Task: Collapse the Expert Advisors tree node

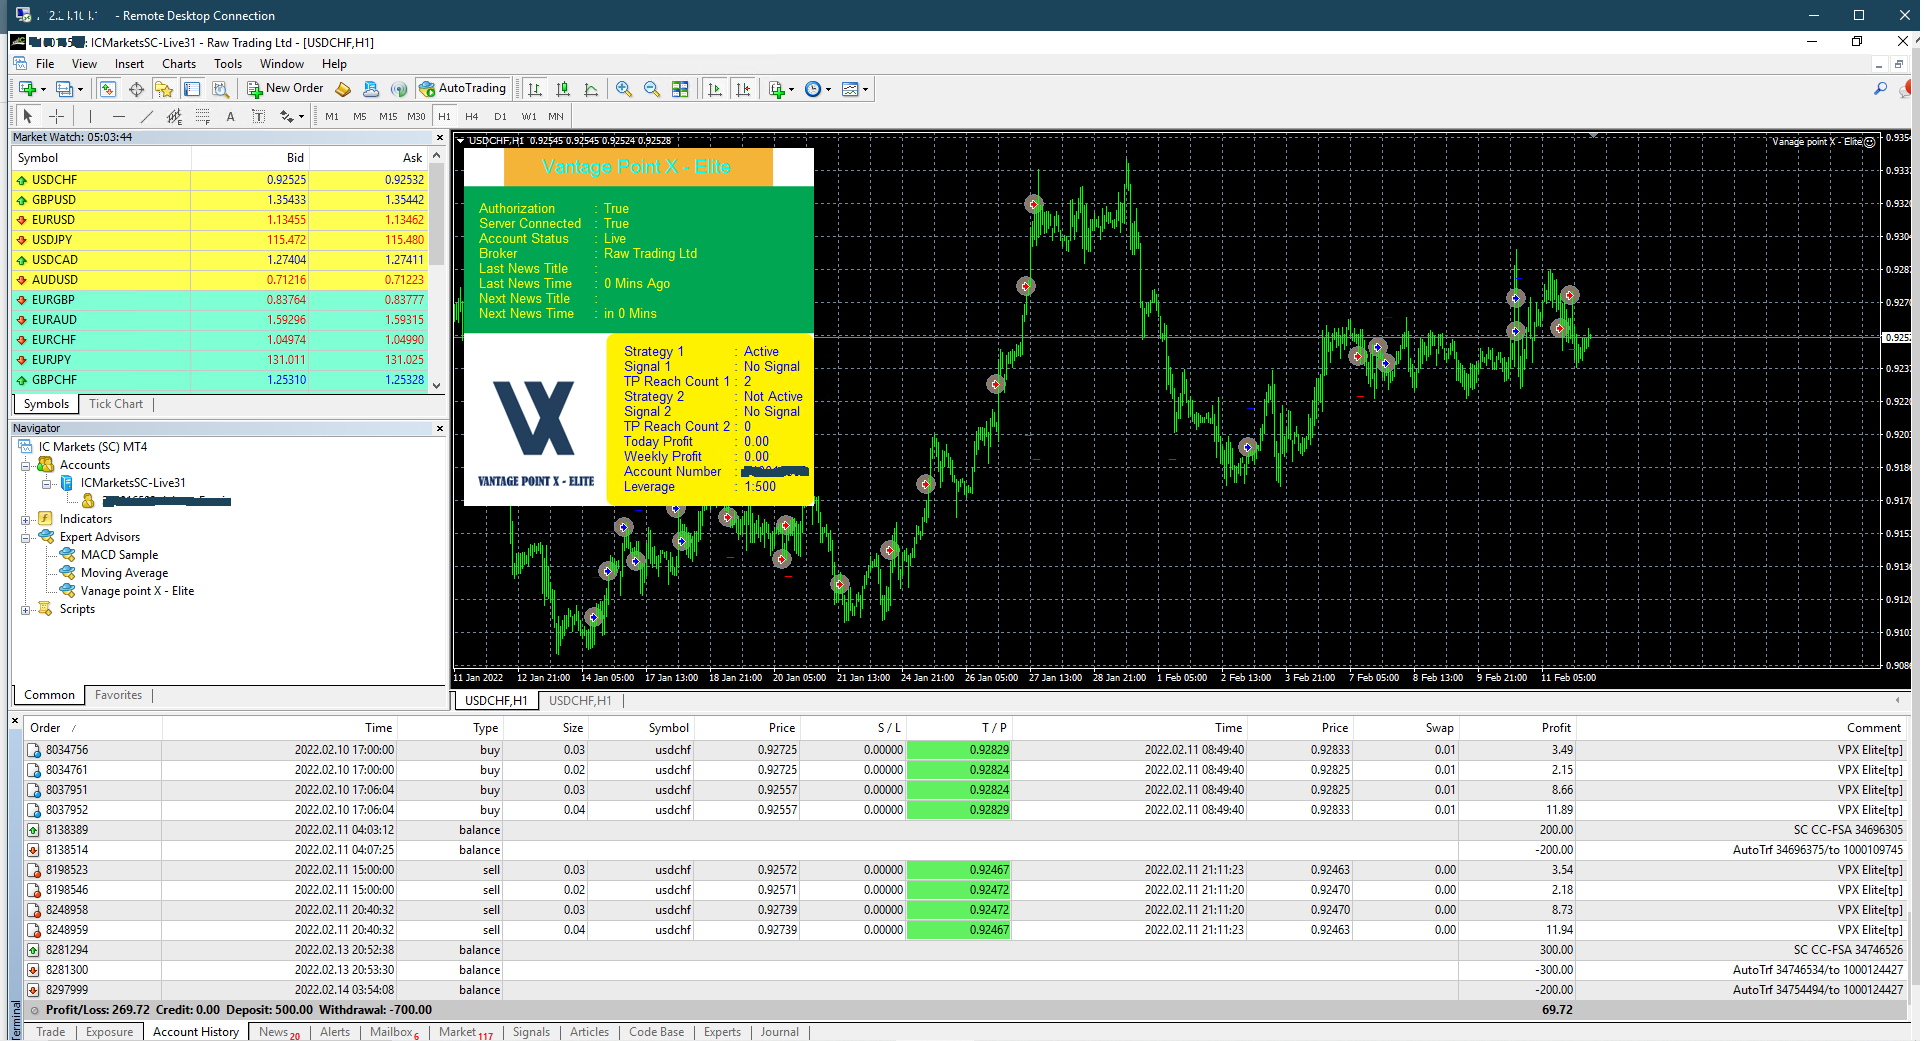Action: point(26,538)
